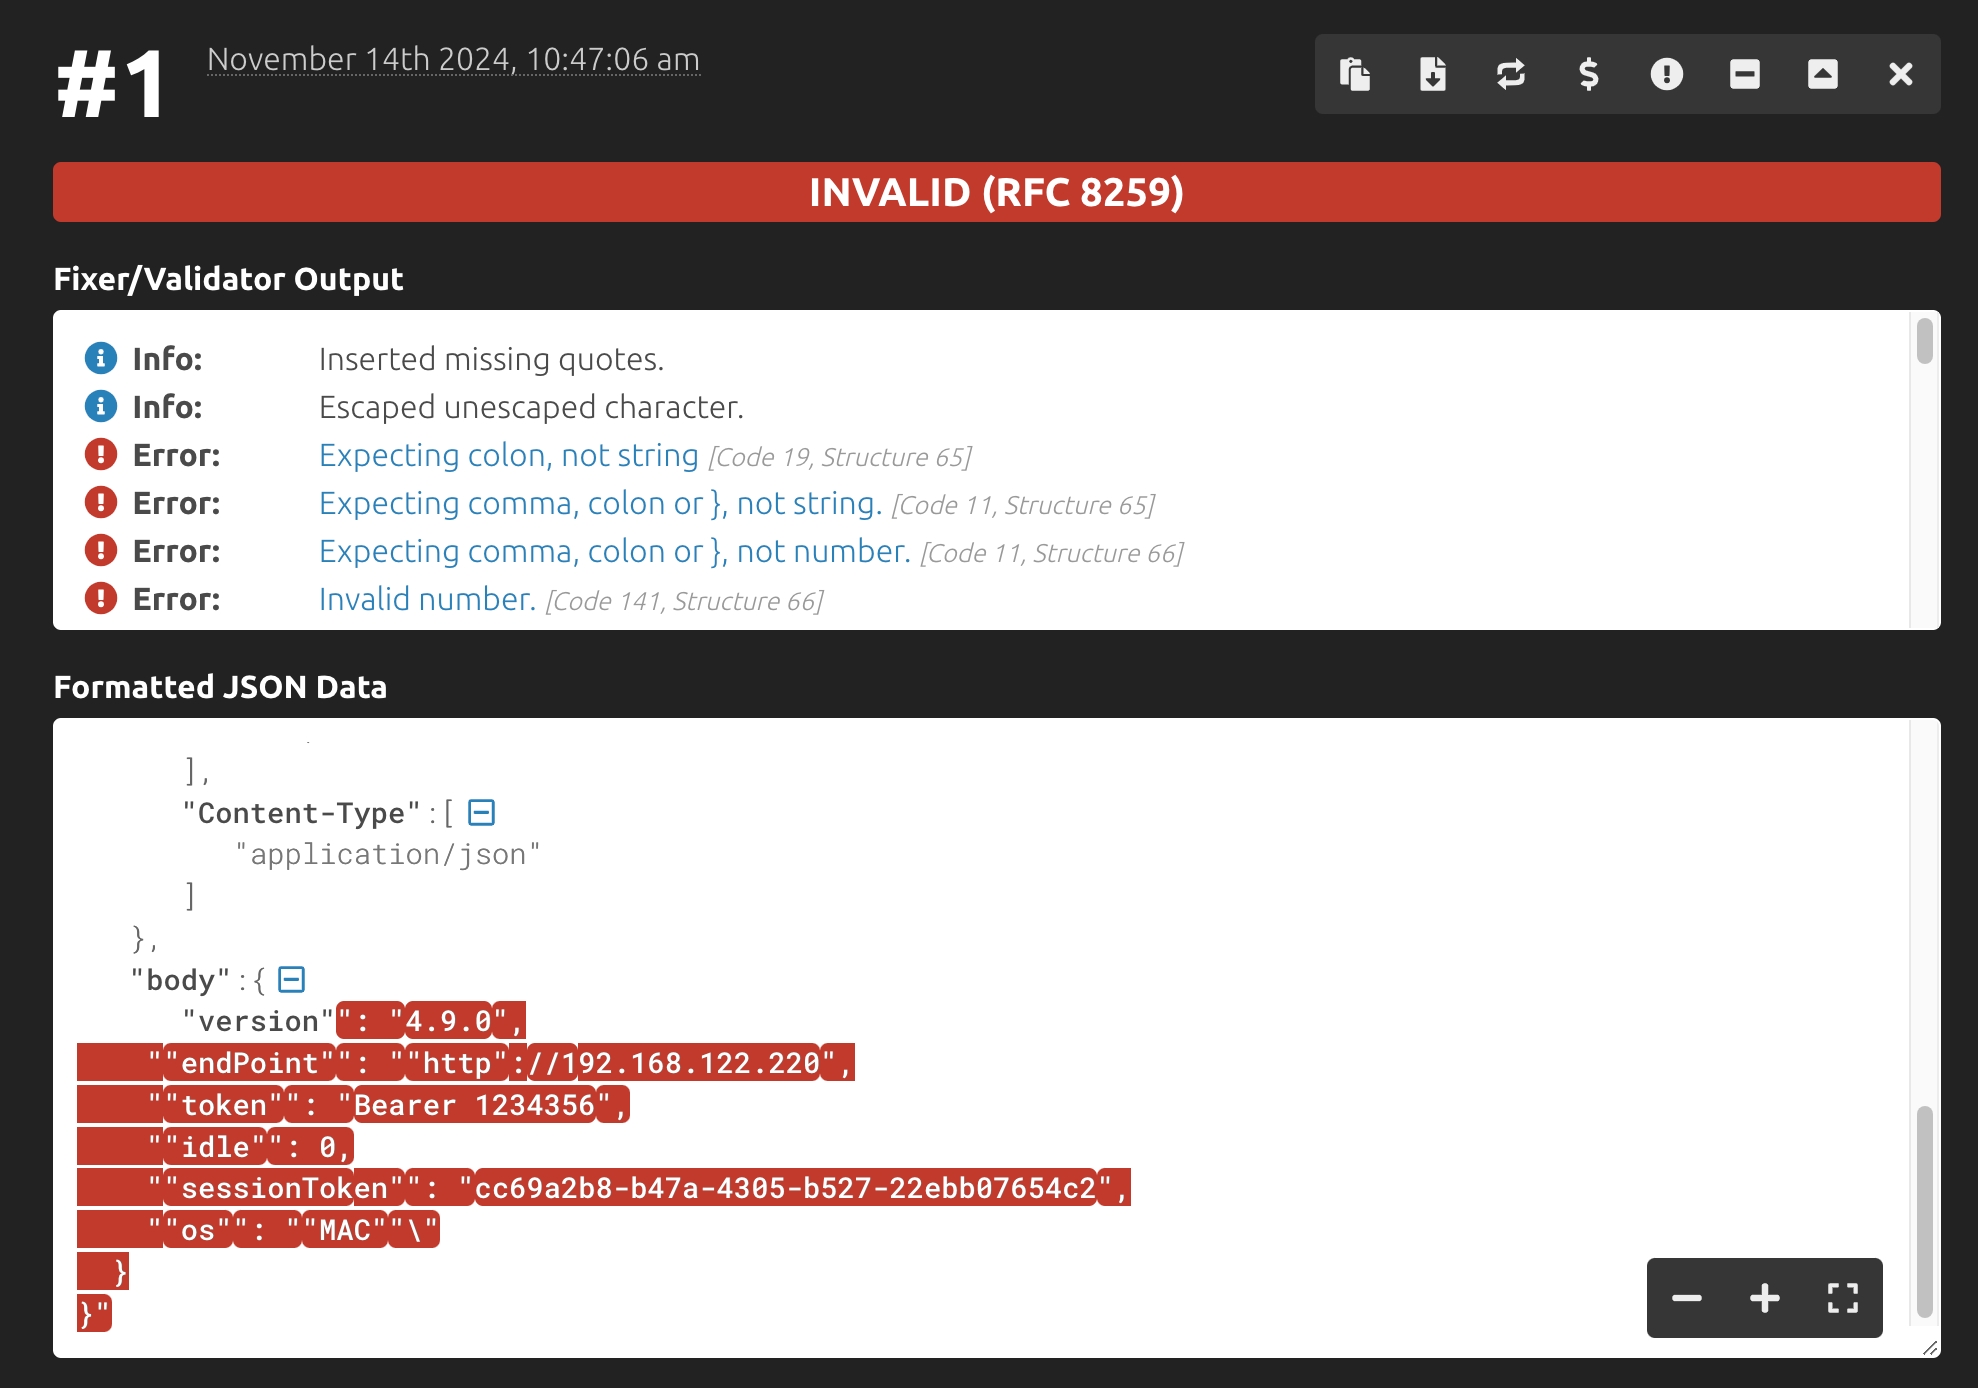Click the minus square collapse icon
This screenshot has height=1388, width=1978.
[x=1745, y=74]
